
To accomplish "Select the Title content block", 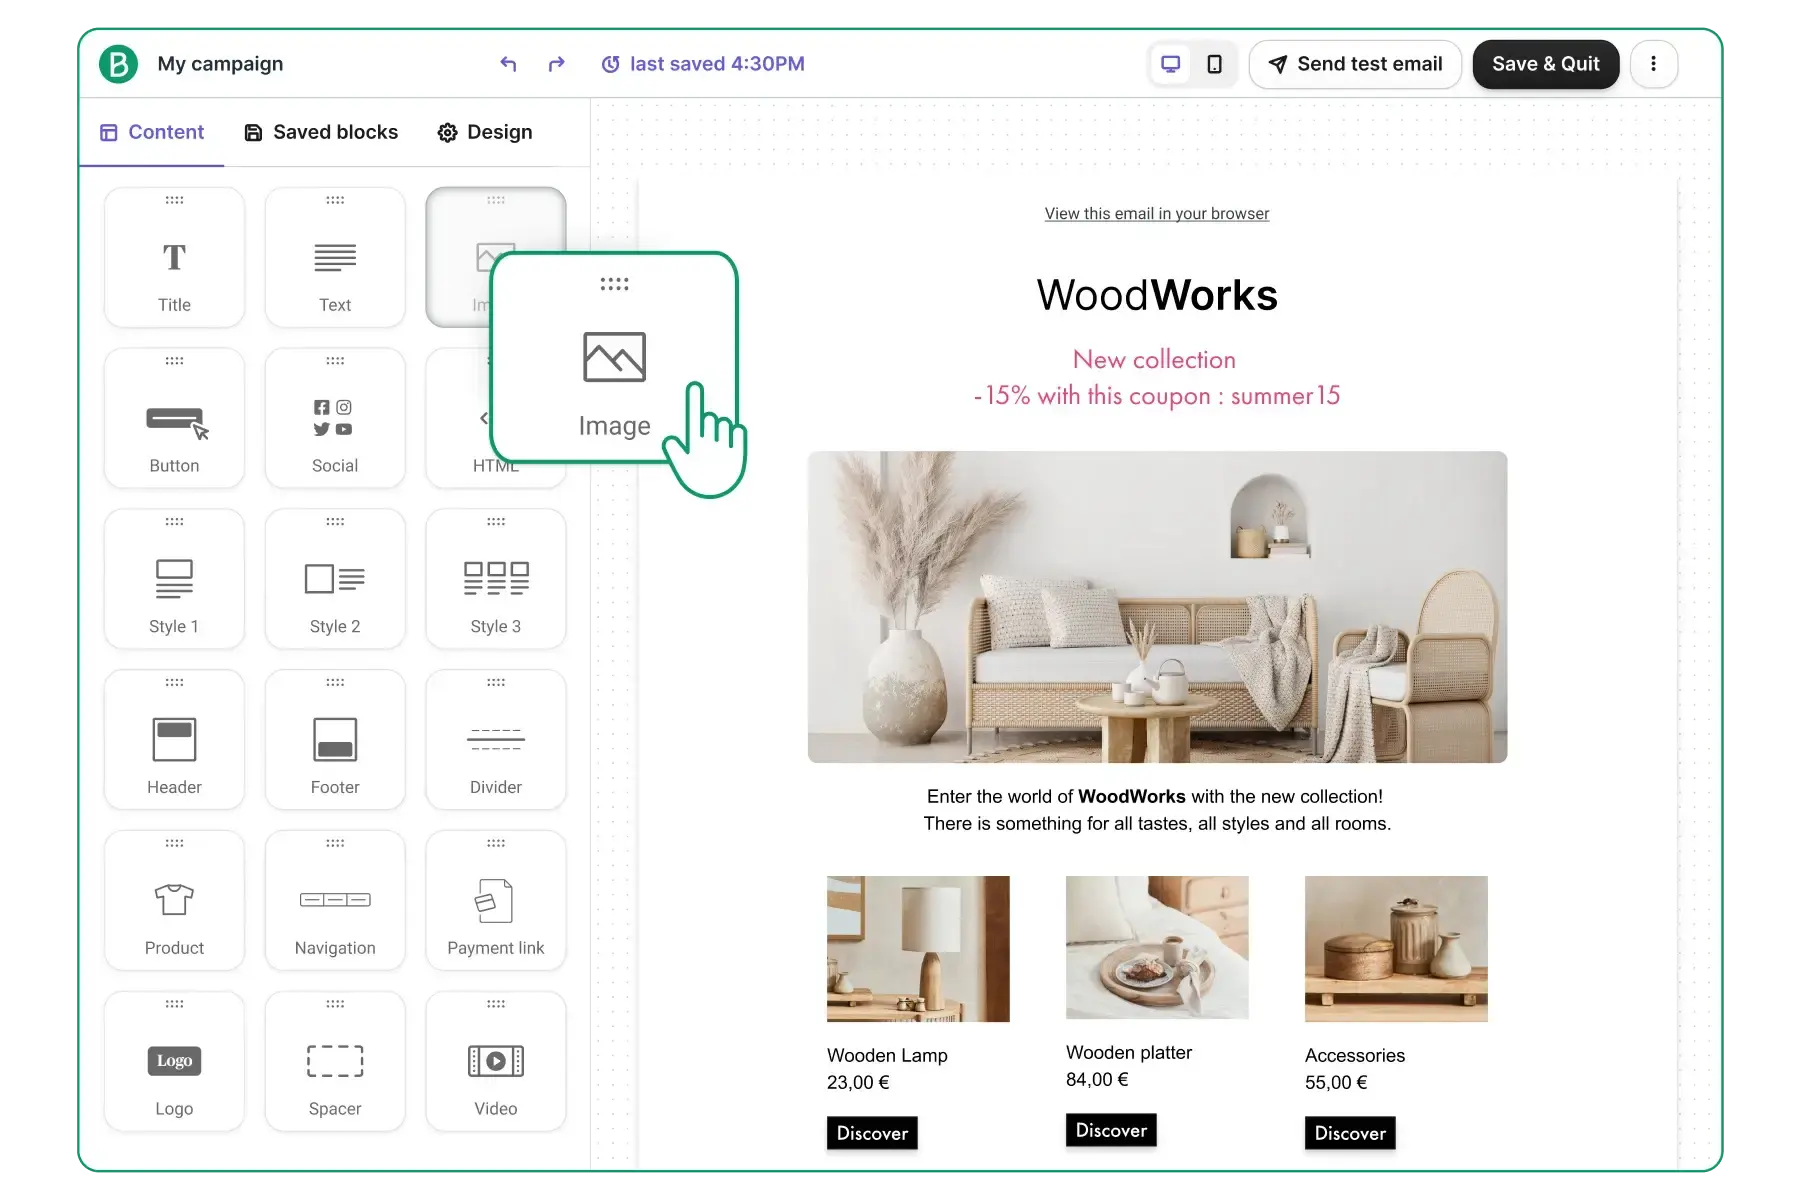I will pyautogui.click(x=174, y=258).
